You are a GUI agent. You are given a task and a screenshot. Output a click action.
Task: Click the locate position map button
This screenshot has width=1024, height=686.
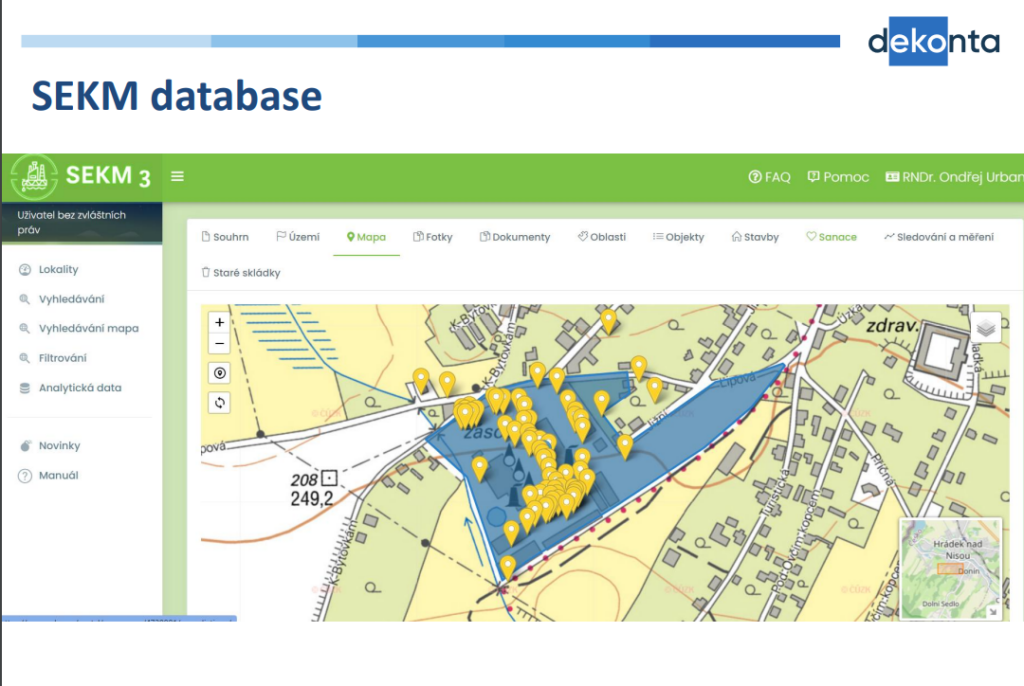pyautogui.click(x=220, y=373)
